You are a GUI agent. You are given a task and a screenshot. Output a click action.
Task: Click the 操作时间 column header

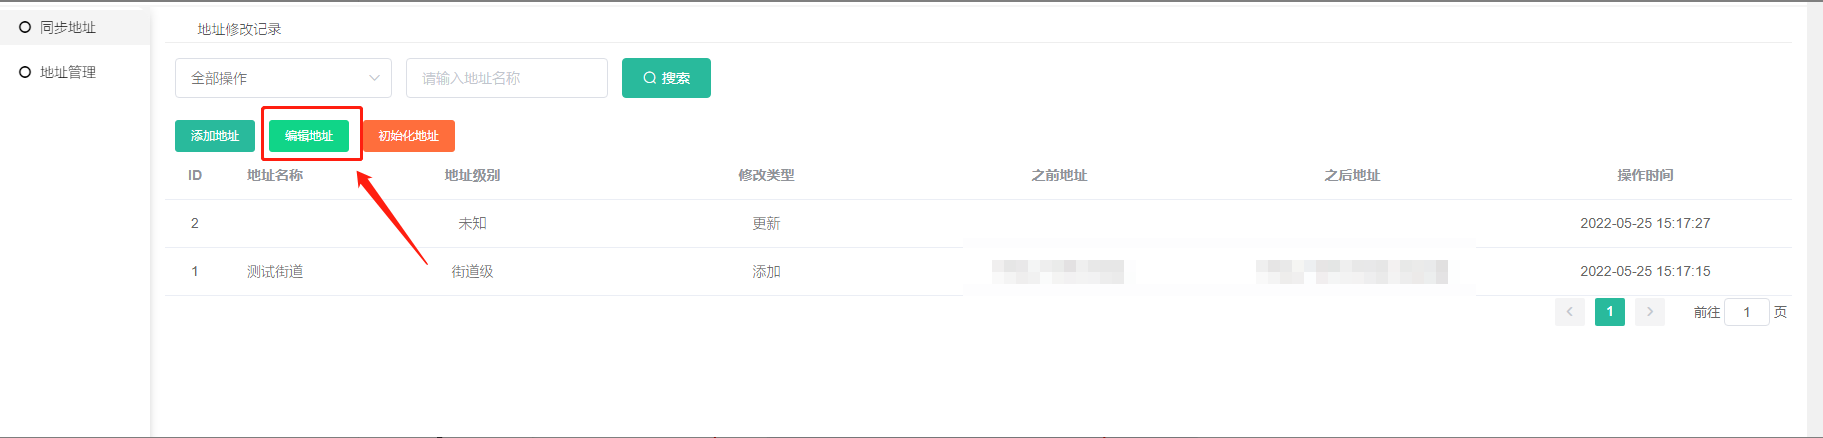(1645, 175)
